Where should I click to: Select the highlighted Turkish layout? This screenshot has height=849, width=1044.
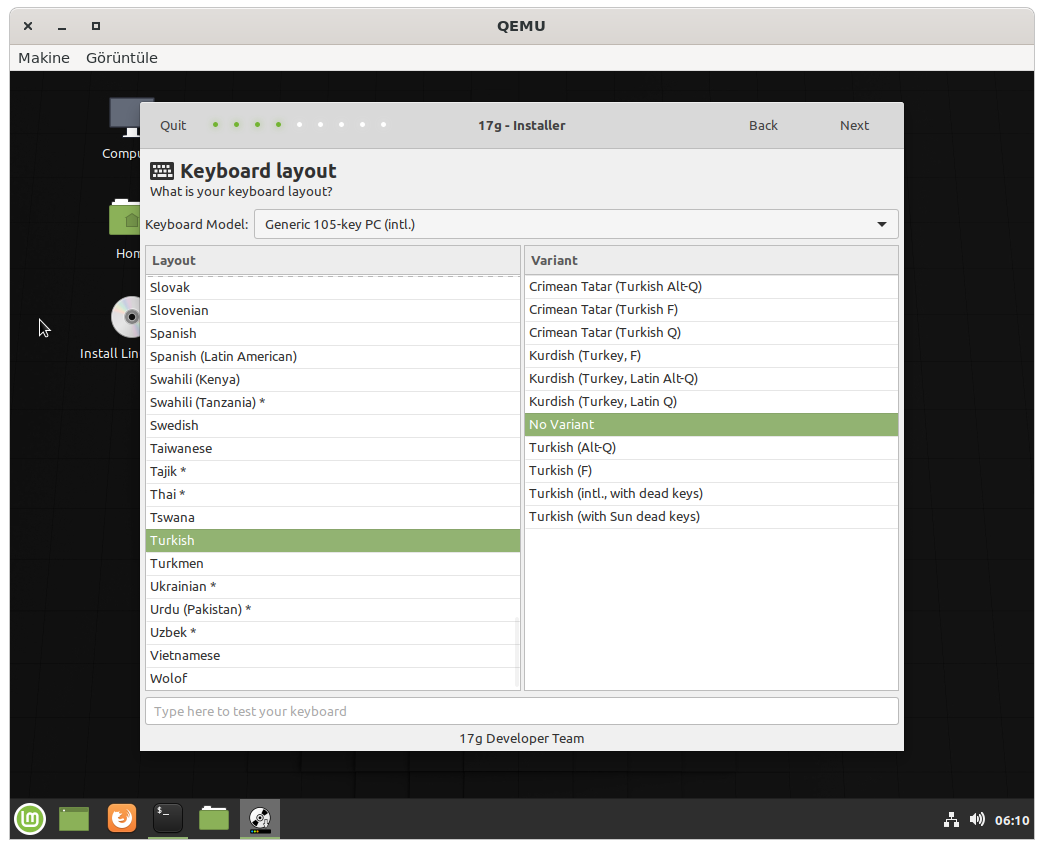(x=333, y=541)
